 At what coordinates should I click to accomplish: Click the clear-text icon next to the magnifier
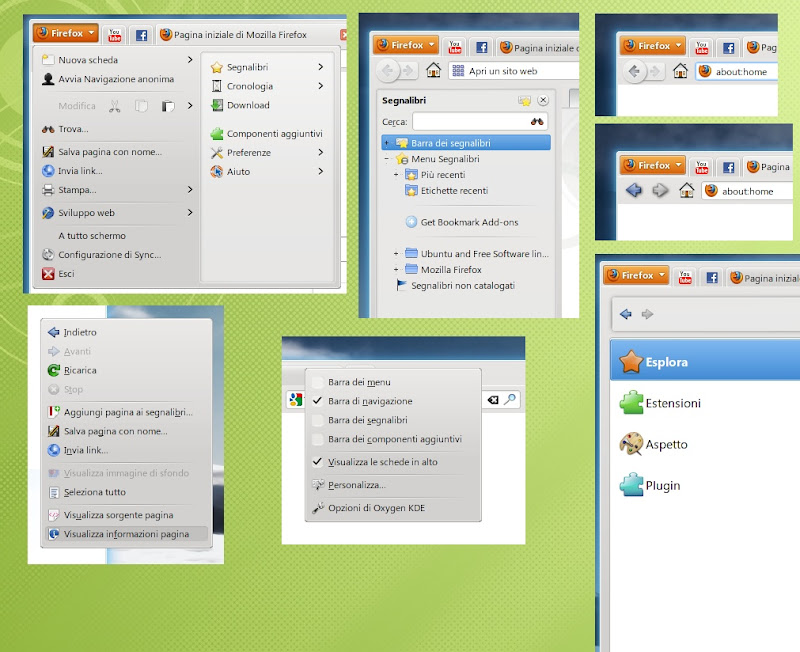[x=493, y=400]
